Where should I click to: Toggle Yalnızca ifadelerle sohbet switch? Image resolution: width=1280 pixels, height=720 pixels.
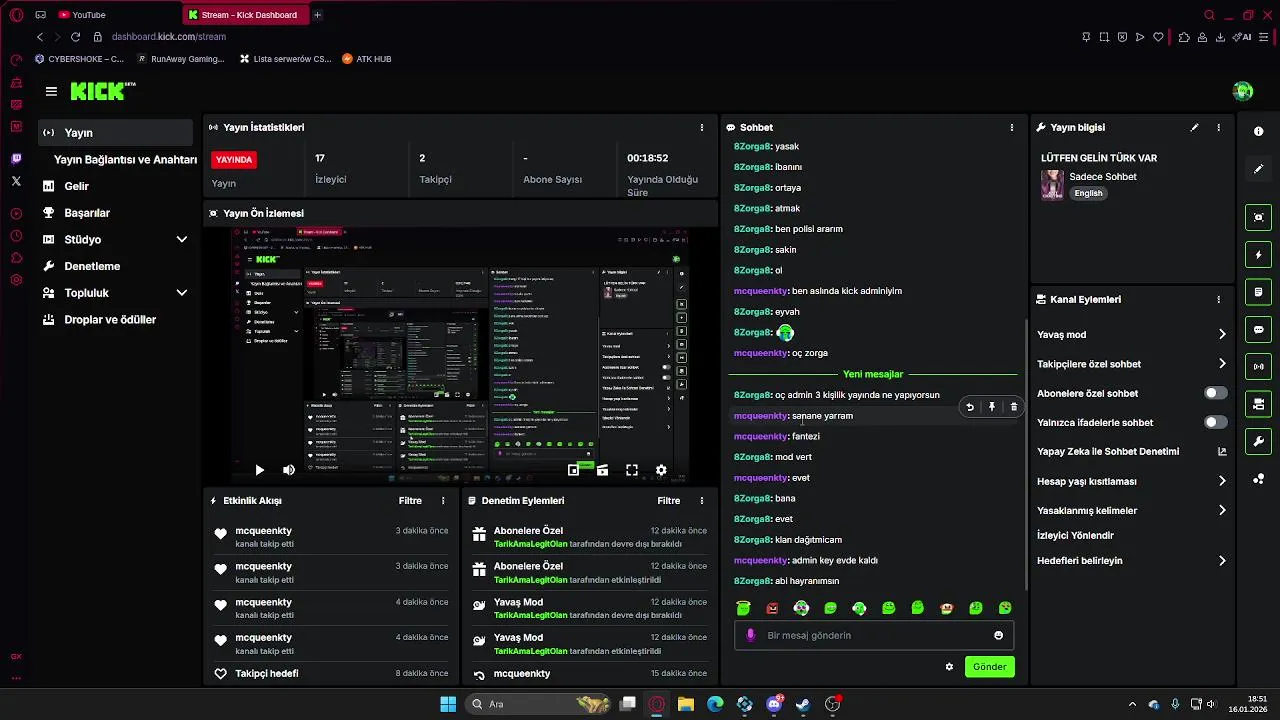(x=1216, y=422)
